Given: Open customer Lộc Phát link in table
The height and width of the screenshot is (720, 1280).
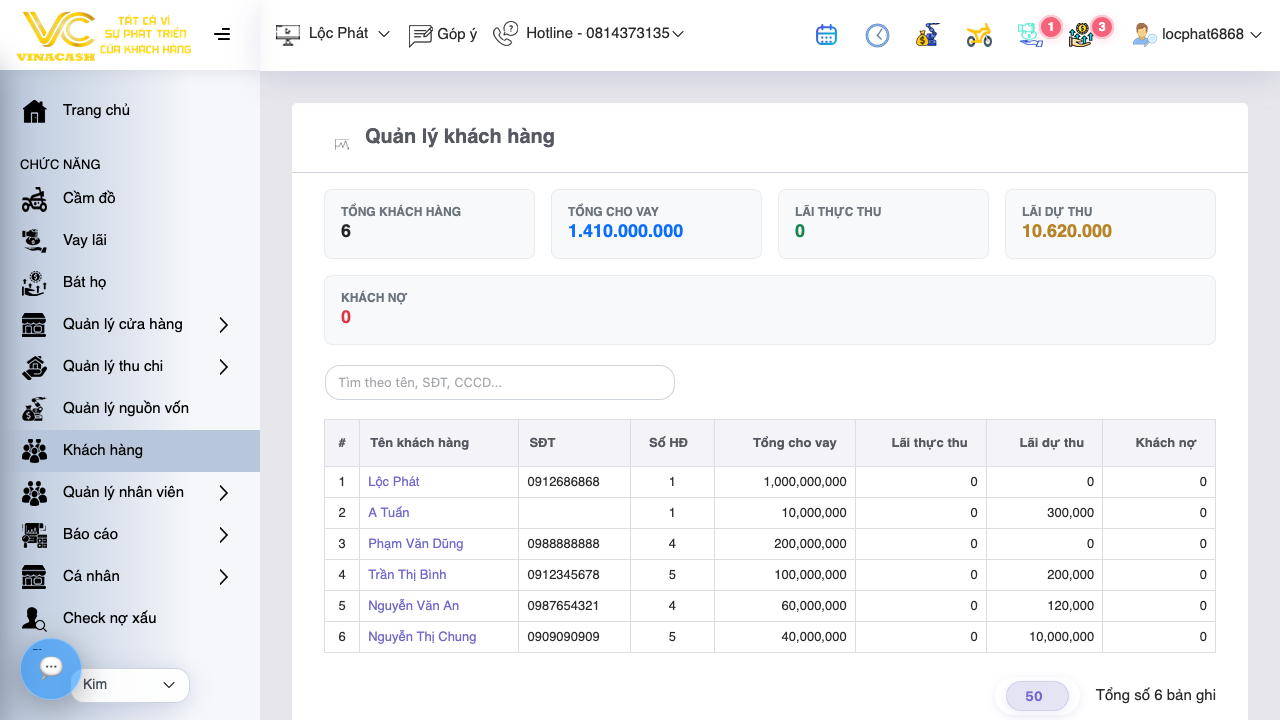Looking at the screenshot, I should (394, 482).
